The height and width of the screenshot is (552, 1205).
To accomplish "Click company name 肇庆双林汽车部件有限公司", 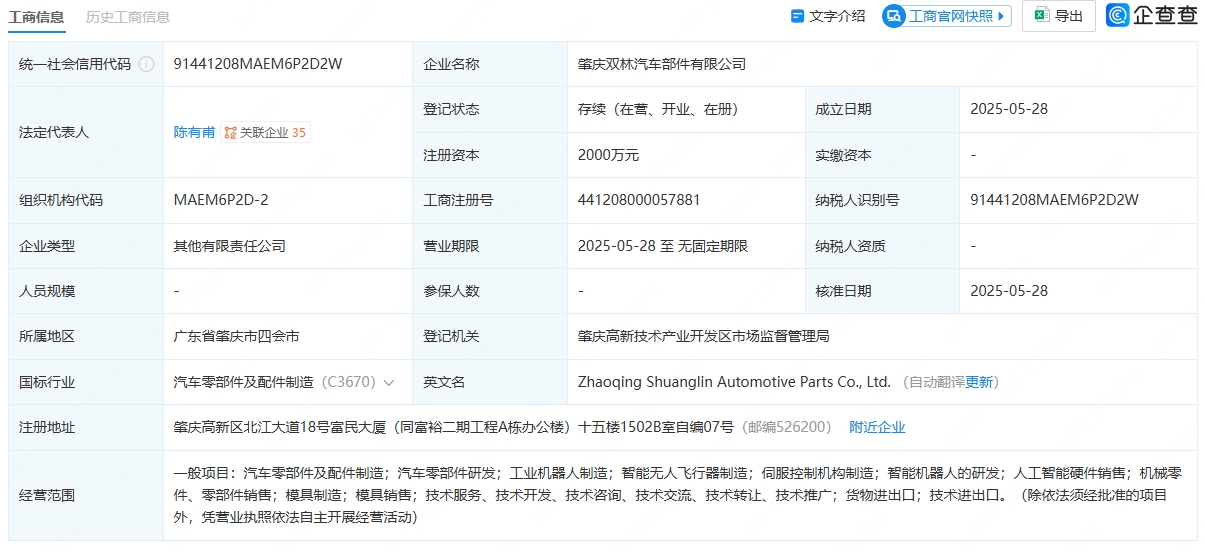I will click(x=662, y=64).
